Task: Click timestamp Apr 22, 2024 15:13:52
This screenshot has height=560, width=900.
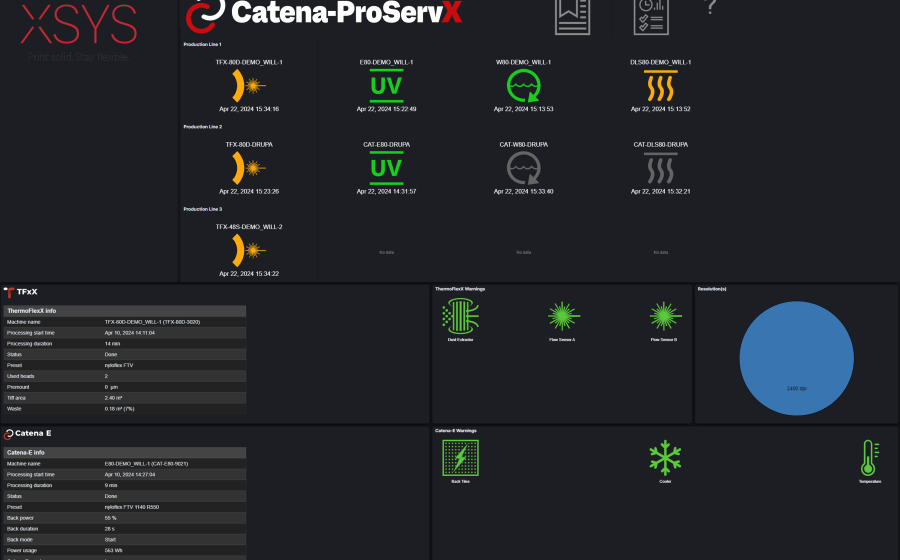Action: (x=661, y=109)
